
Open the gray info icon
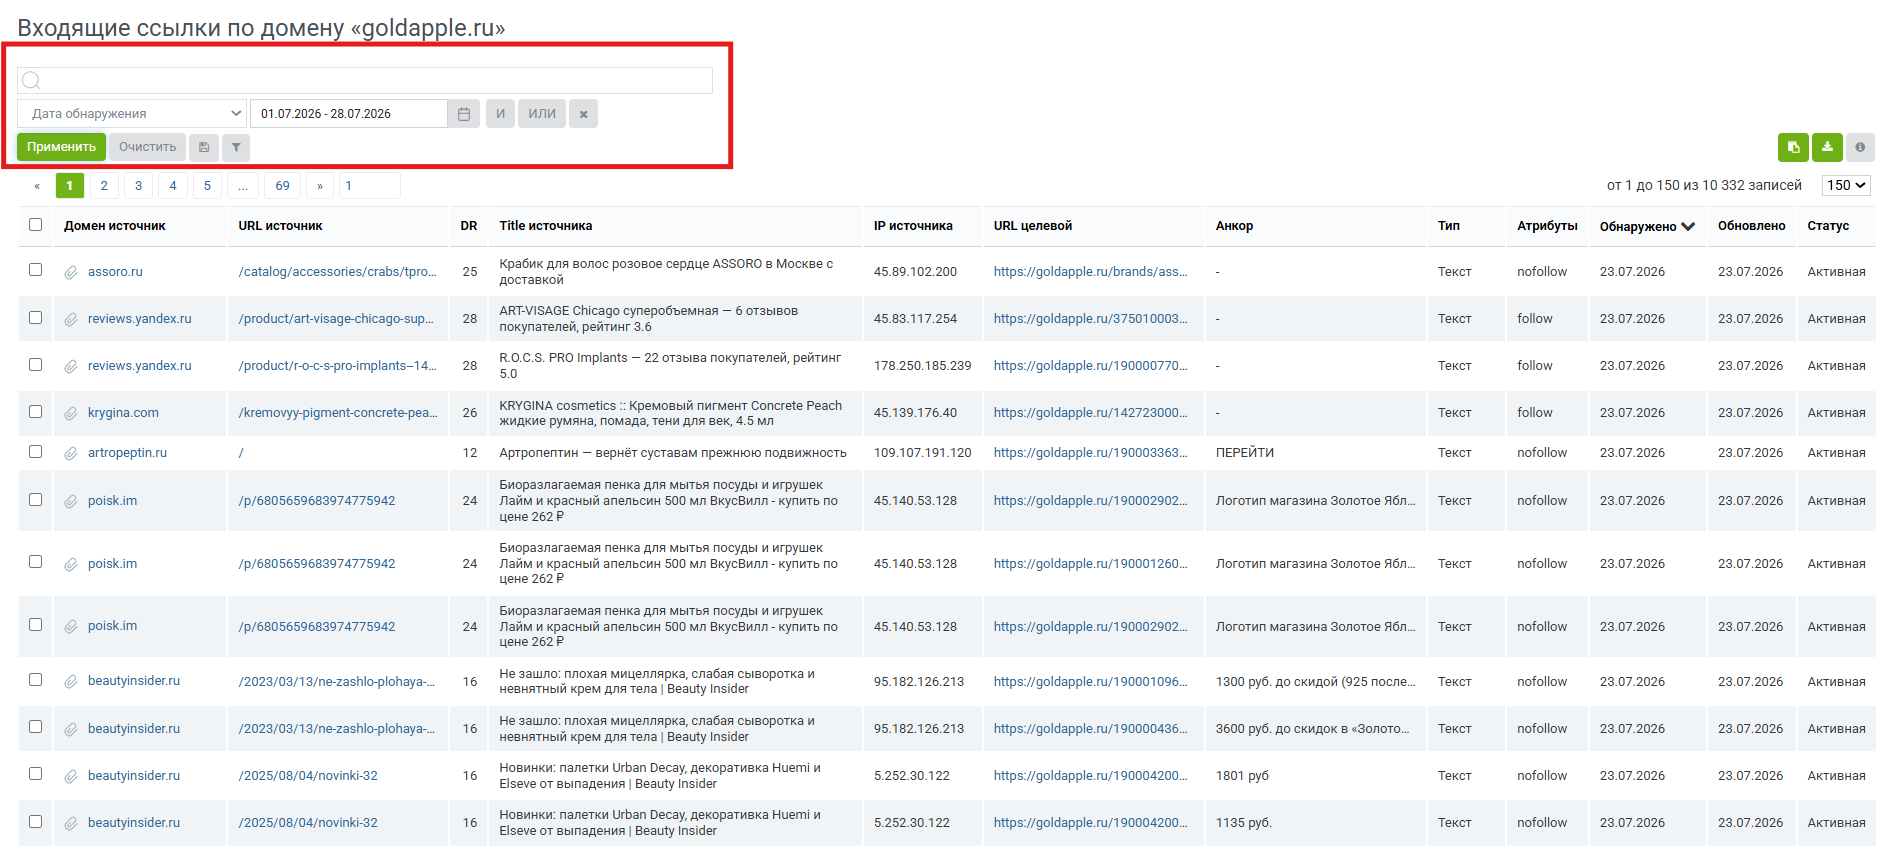tap(1860, 147)
